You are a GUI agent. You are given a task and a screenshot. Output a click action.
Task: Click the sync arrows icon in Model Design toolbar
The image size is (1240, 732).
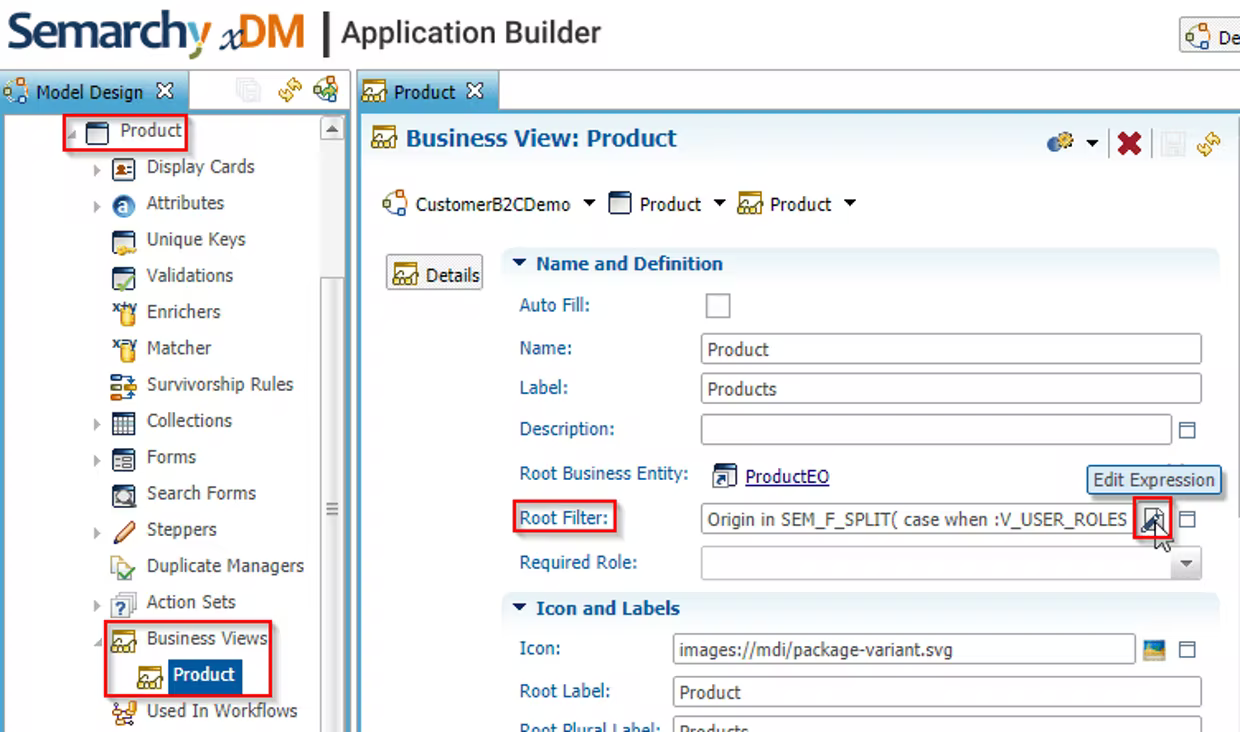(290, 91)
